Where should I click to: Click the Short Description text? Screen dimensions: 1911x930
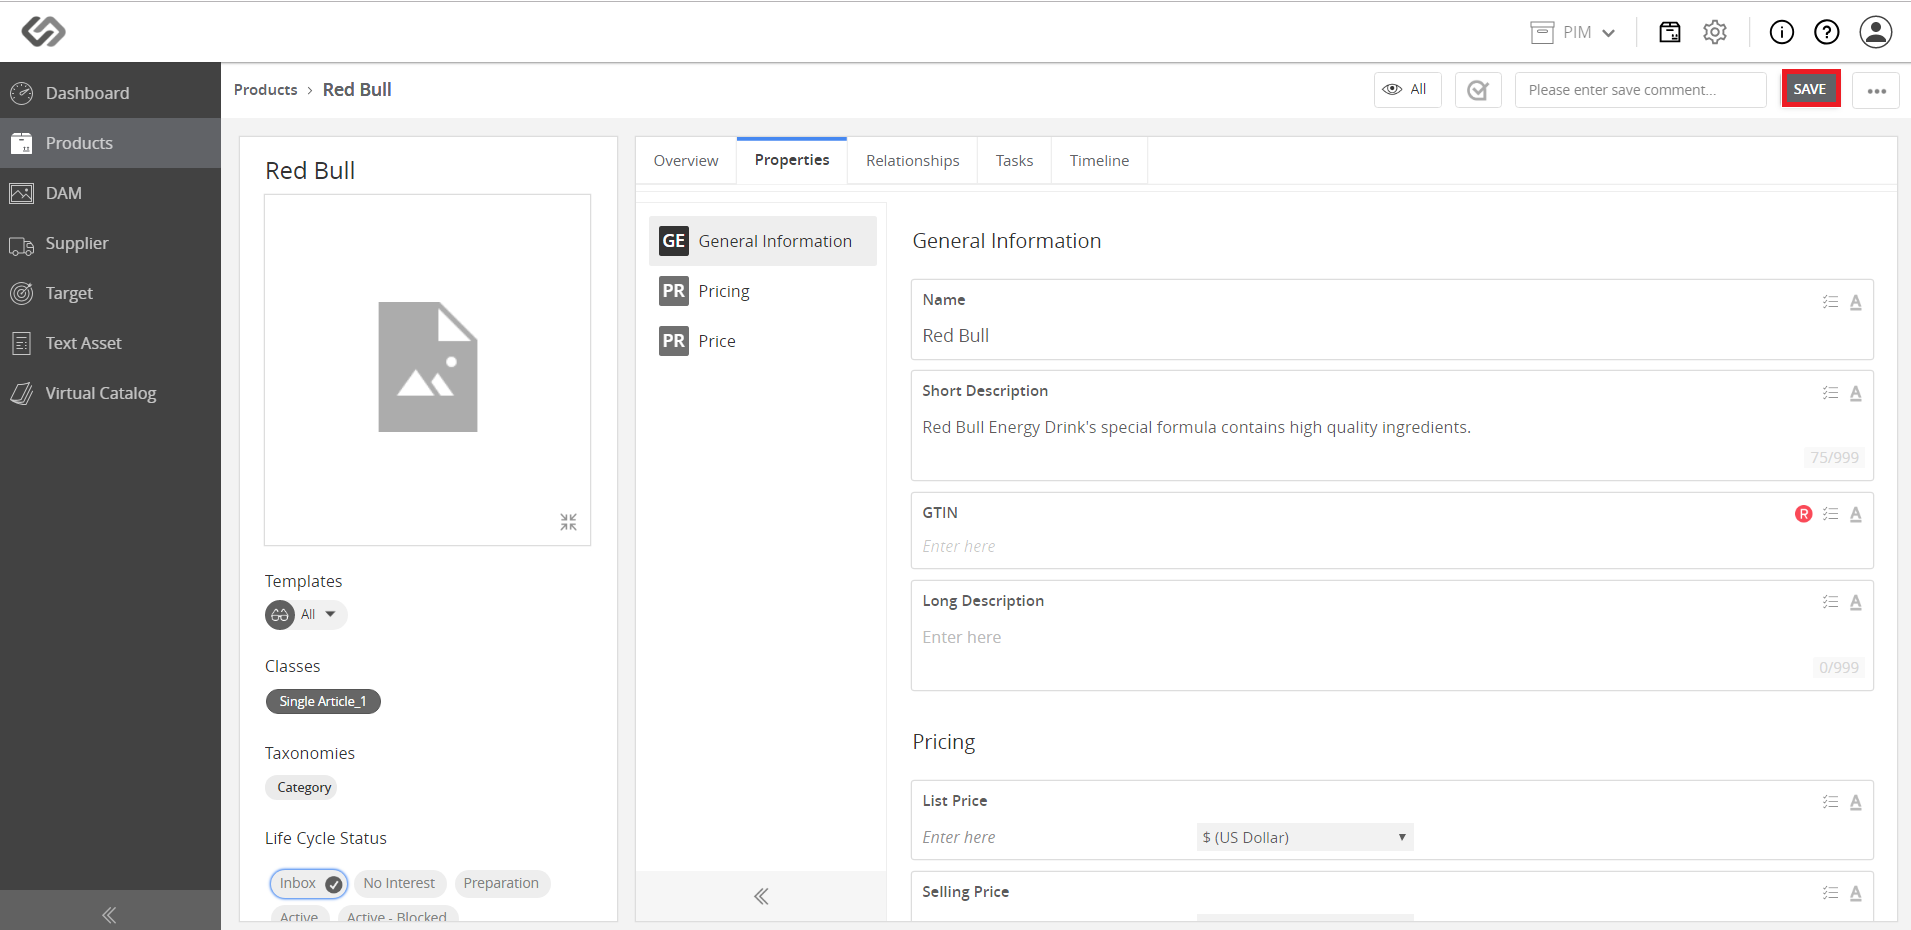[1196, 427]
